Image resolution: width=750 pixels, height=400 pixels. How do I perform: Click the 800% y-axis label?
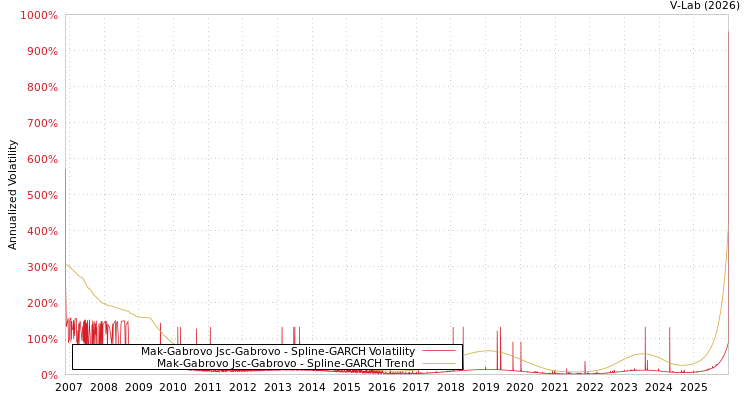pos(42,87)
